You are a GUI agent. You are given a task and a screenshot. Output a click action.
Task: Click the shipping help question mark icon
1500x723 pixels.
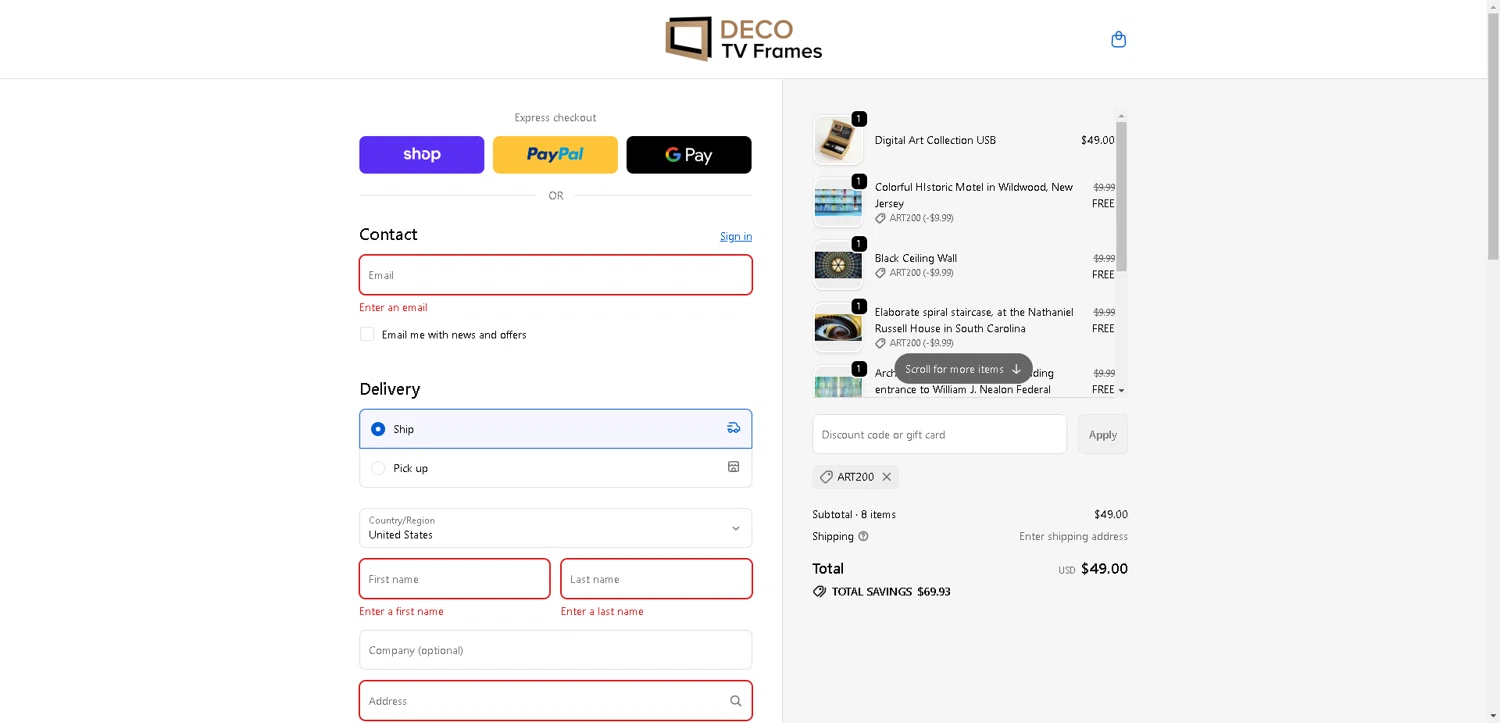pos(863,536)
